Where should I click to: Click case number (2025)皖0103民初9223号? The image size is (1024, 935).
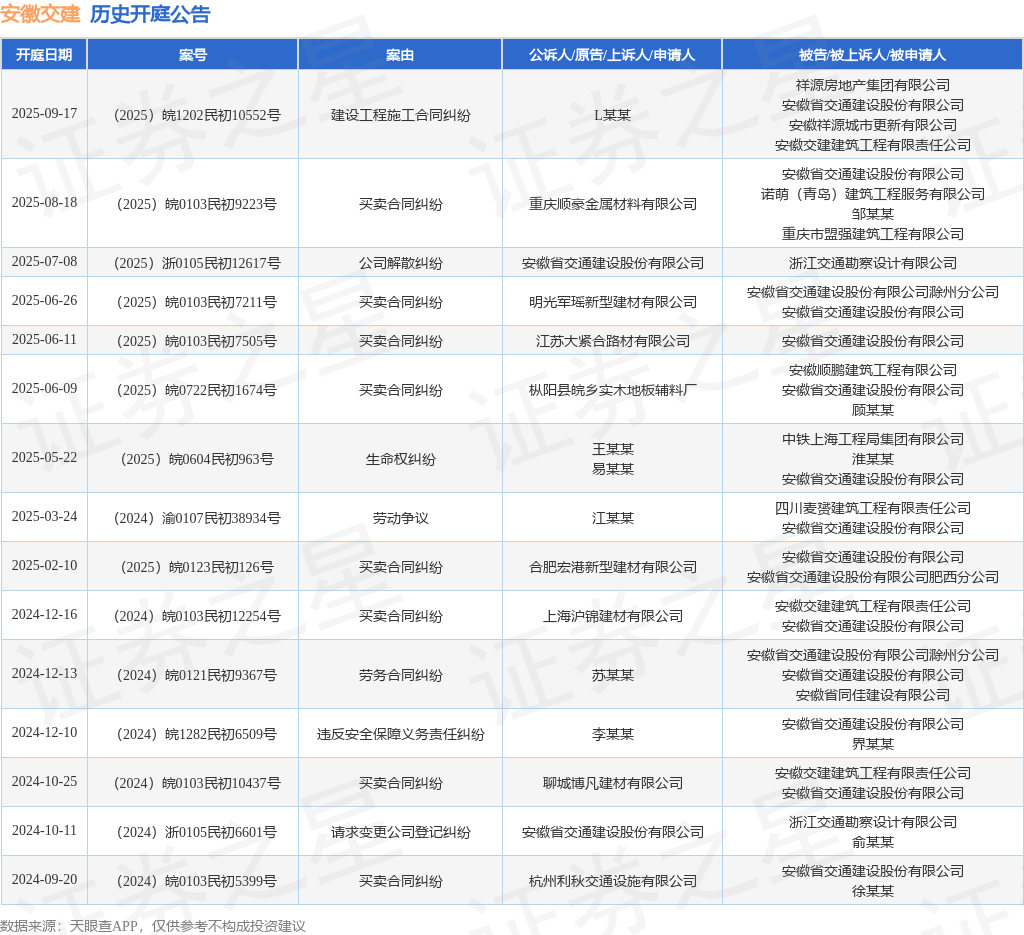[x=197, y=204]
